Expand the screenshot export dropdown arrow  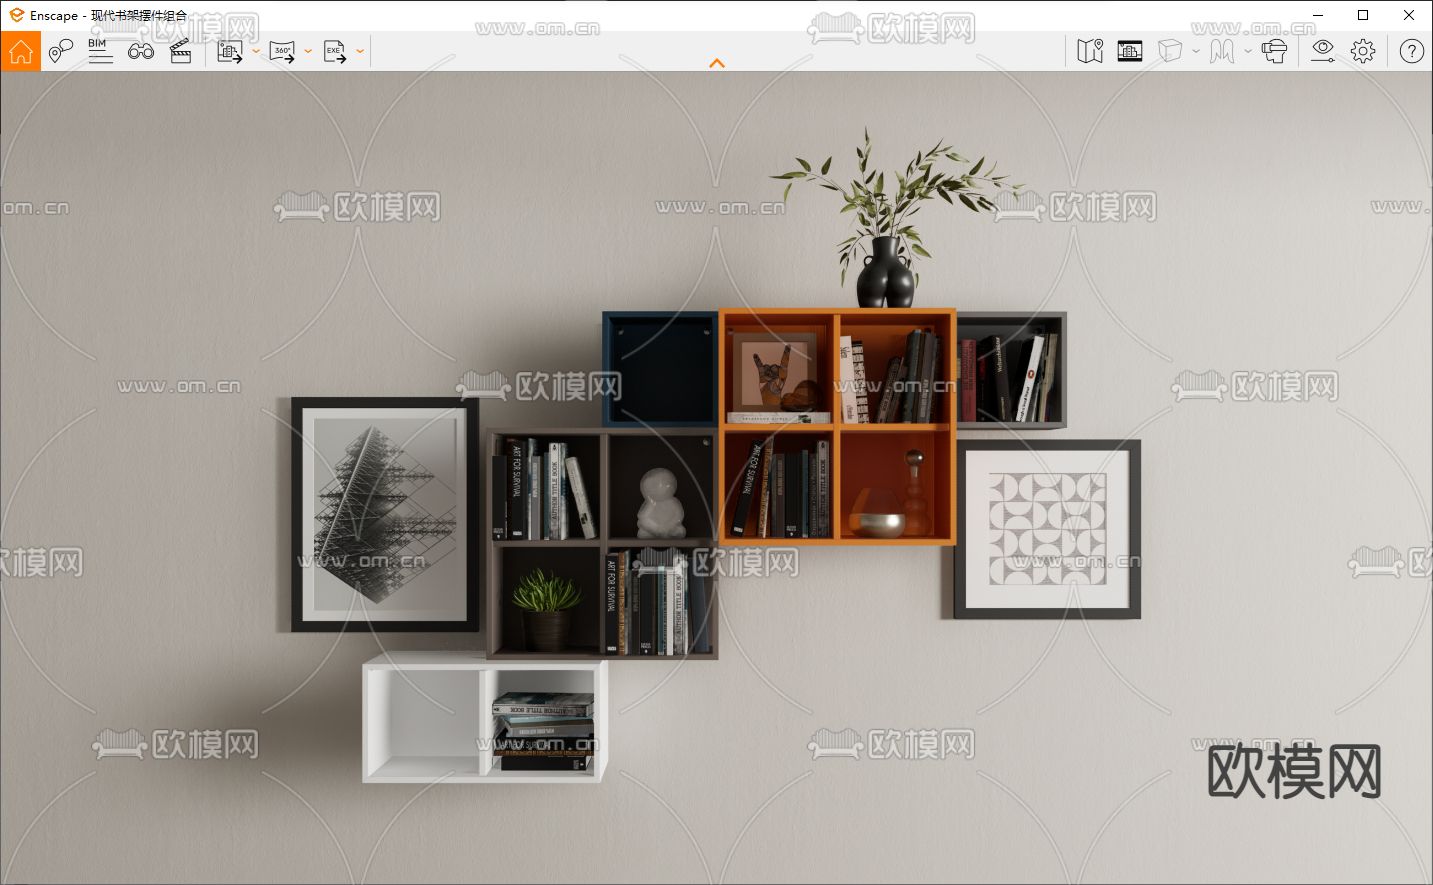256,51
